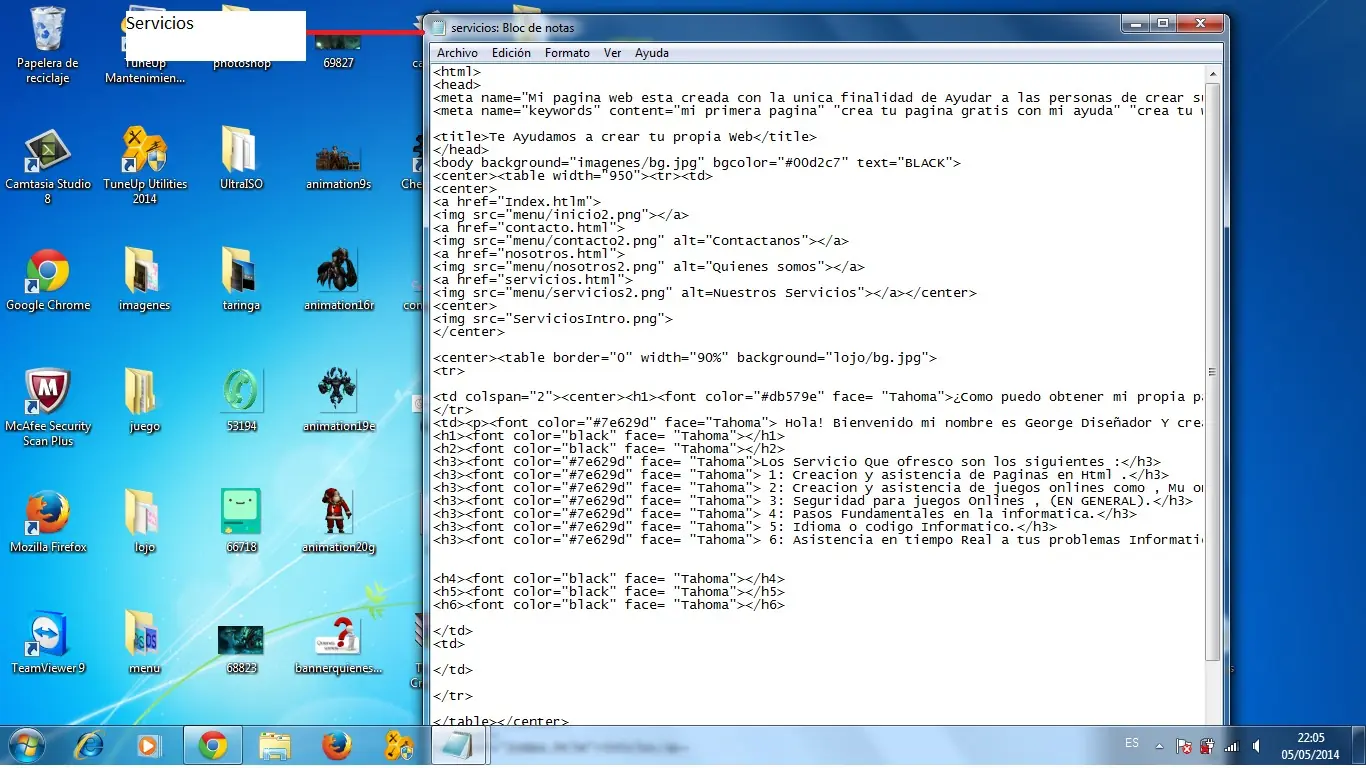Open the Papelera de reciclaje desktop icon
This screenshot has width=1366, height=768.
(47, 45)
